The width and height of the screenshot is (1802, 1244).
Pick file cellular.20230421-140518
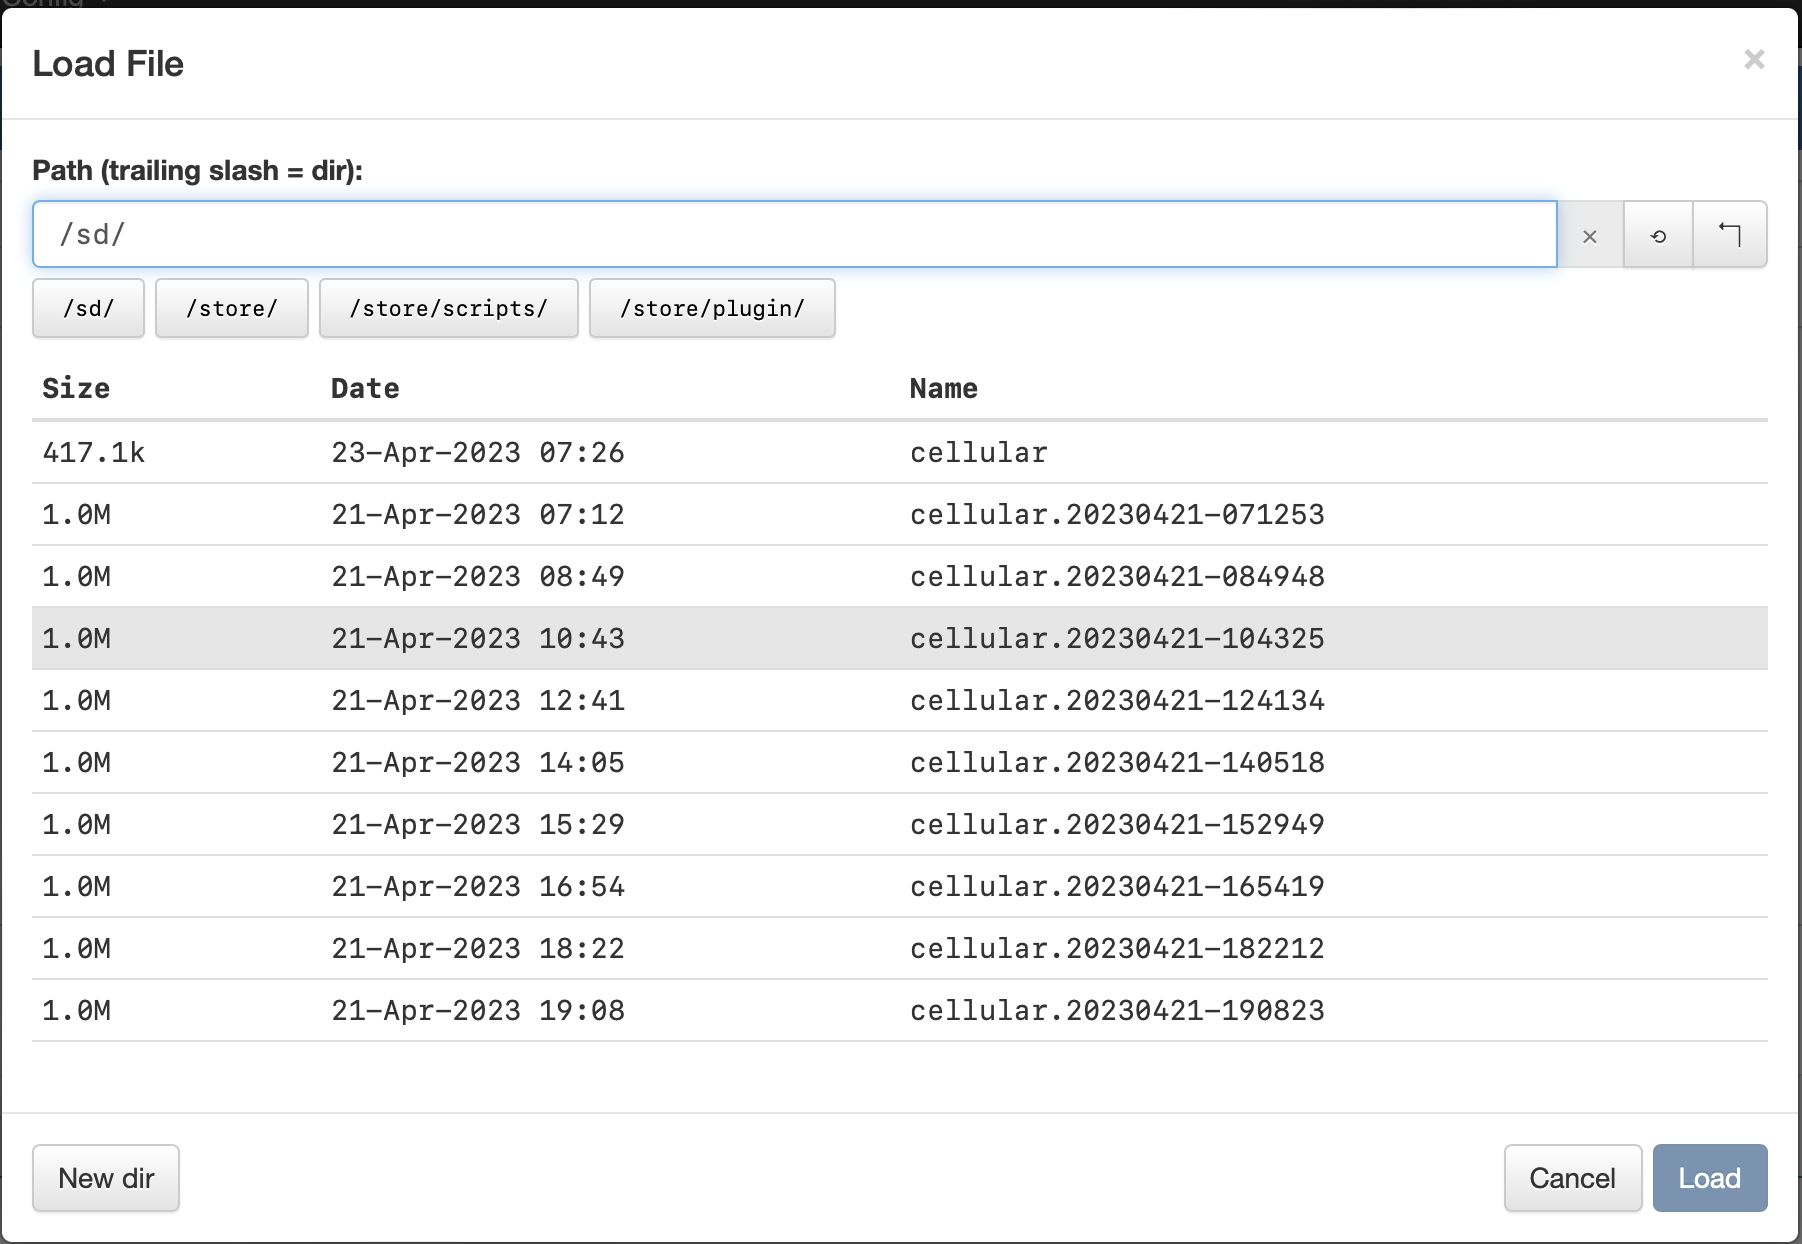tap(1116, 763)
